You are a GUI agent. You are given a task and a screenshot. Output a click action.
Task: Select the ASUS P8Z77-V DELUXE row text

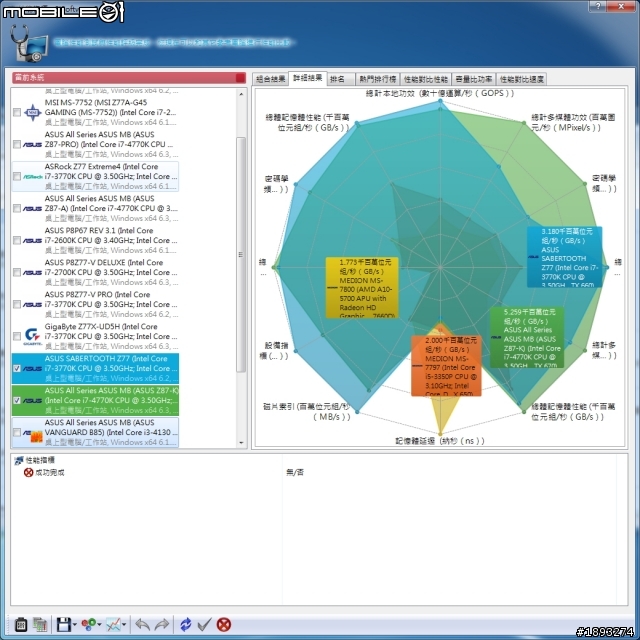point(111,272)
